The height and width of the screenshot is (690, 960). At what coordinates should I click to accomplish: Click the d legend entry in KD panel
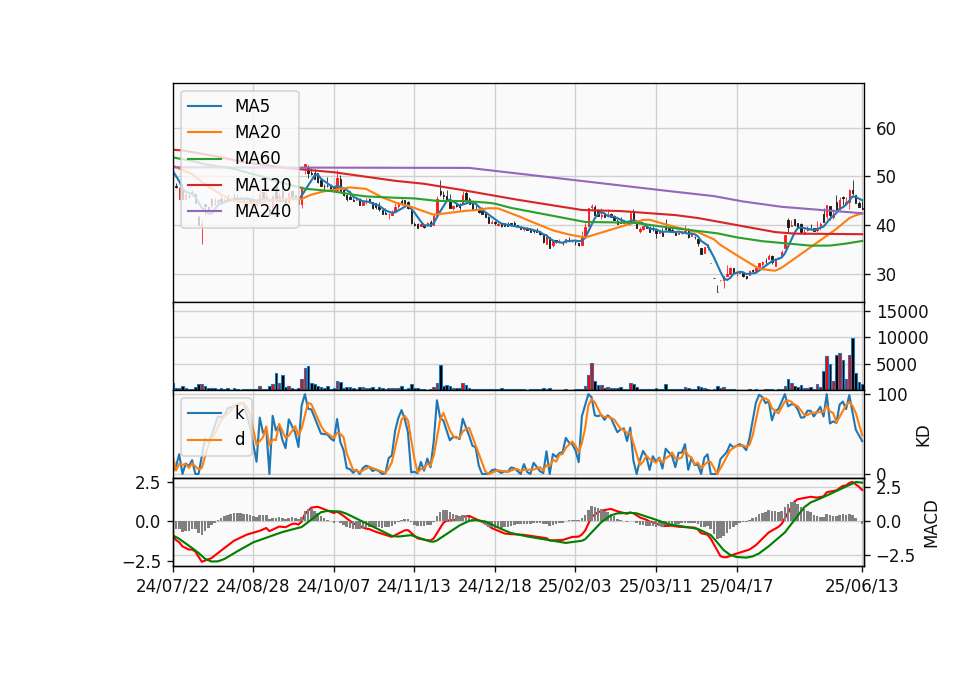click(x=216, y=439)
